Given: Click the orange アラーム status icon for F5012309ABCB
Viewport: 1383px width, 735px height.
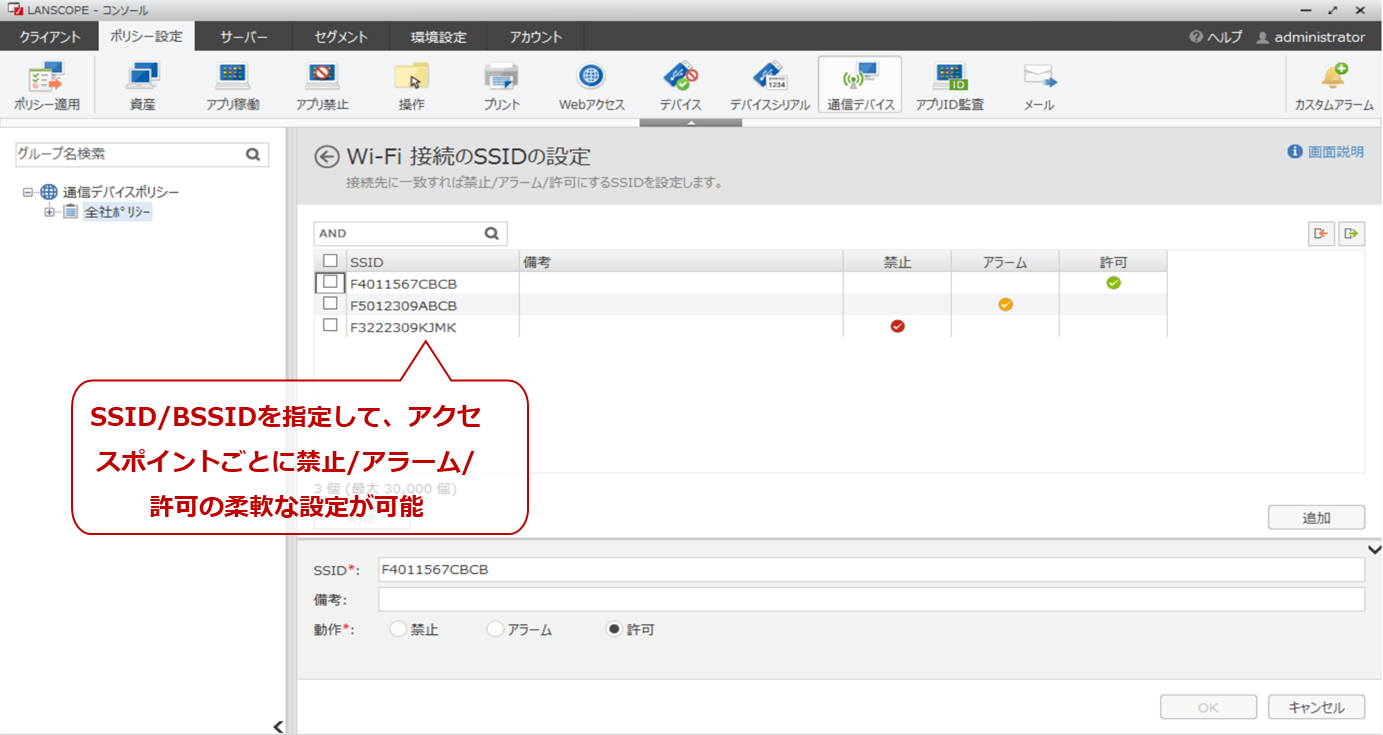Looking at the screenshot, I should pyautogui.click(x=1005, y=304).
